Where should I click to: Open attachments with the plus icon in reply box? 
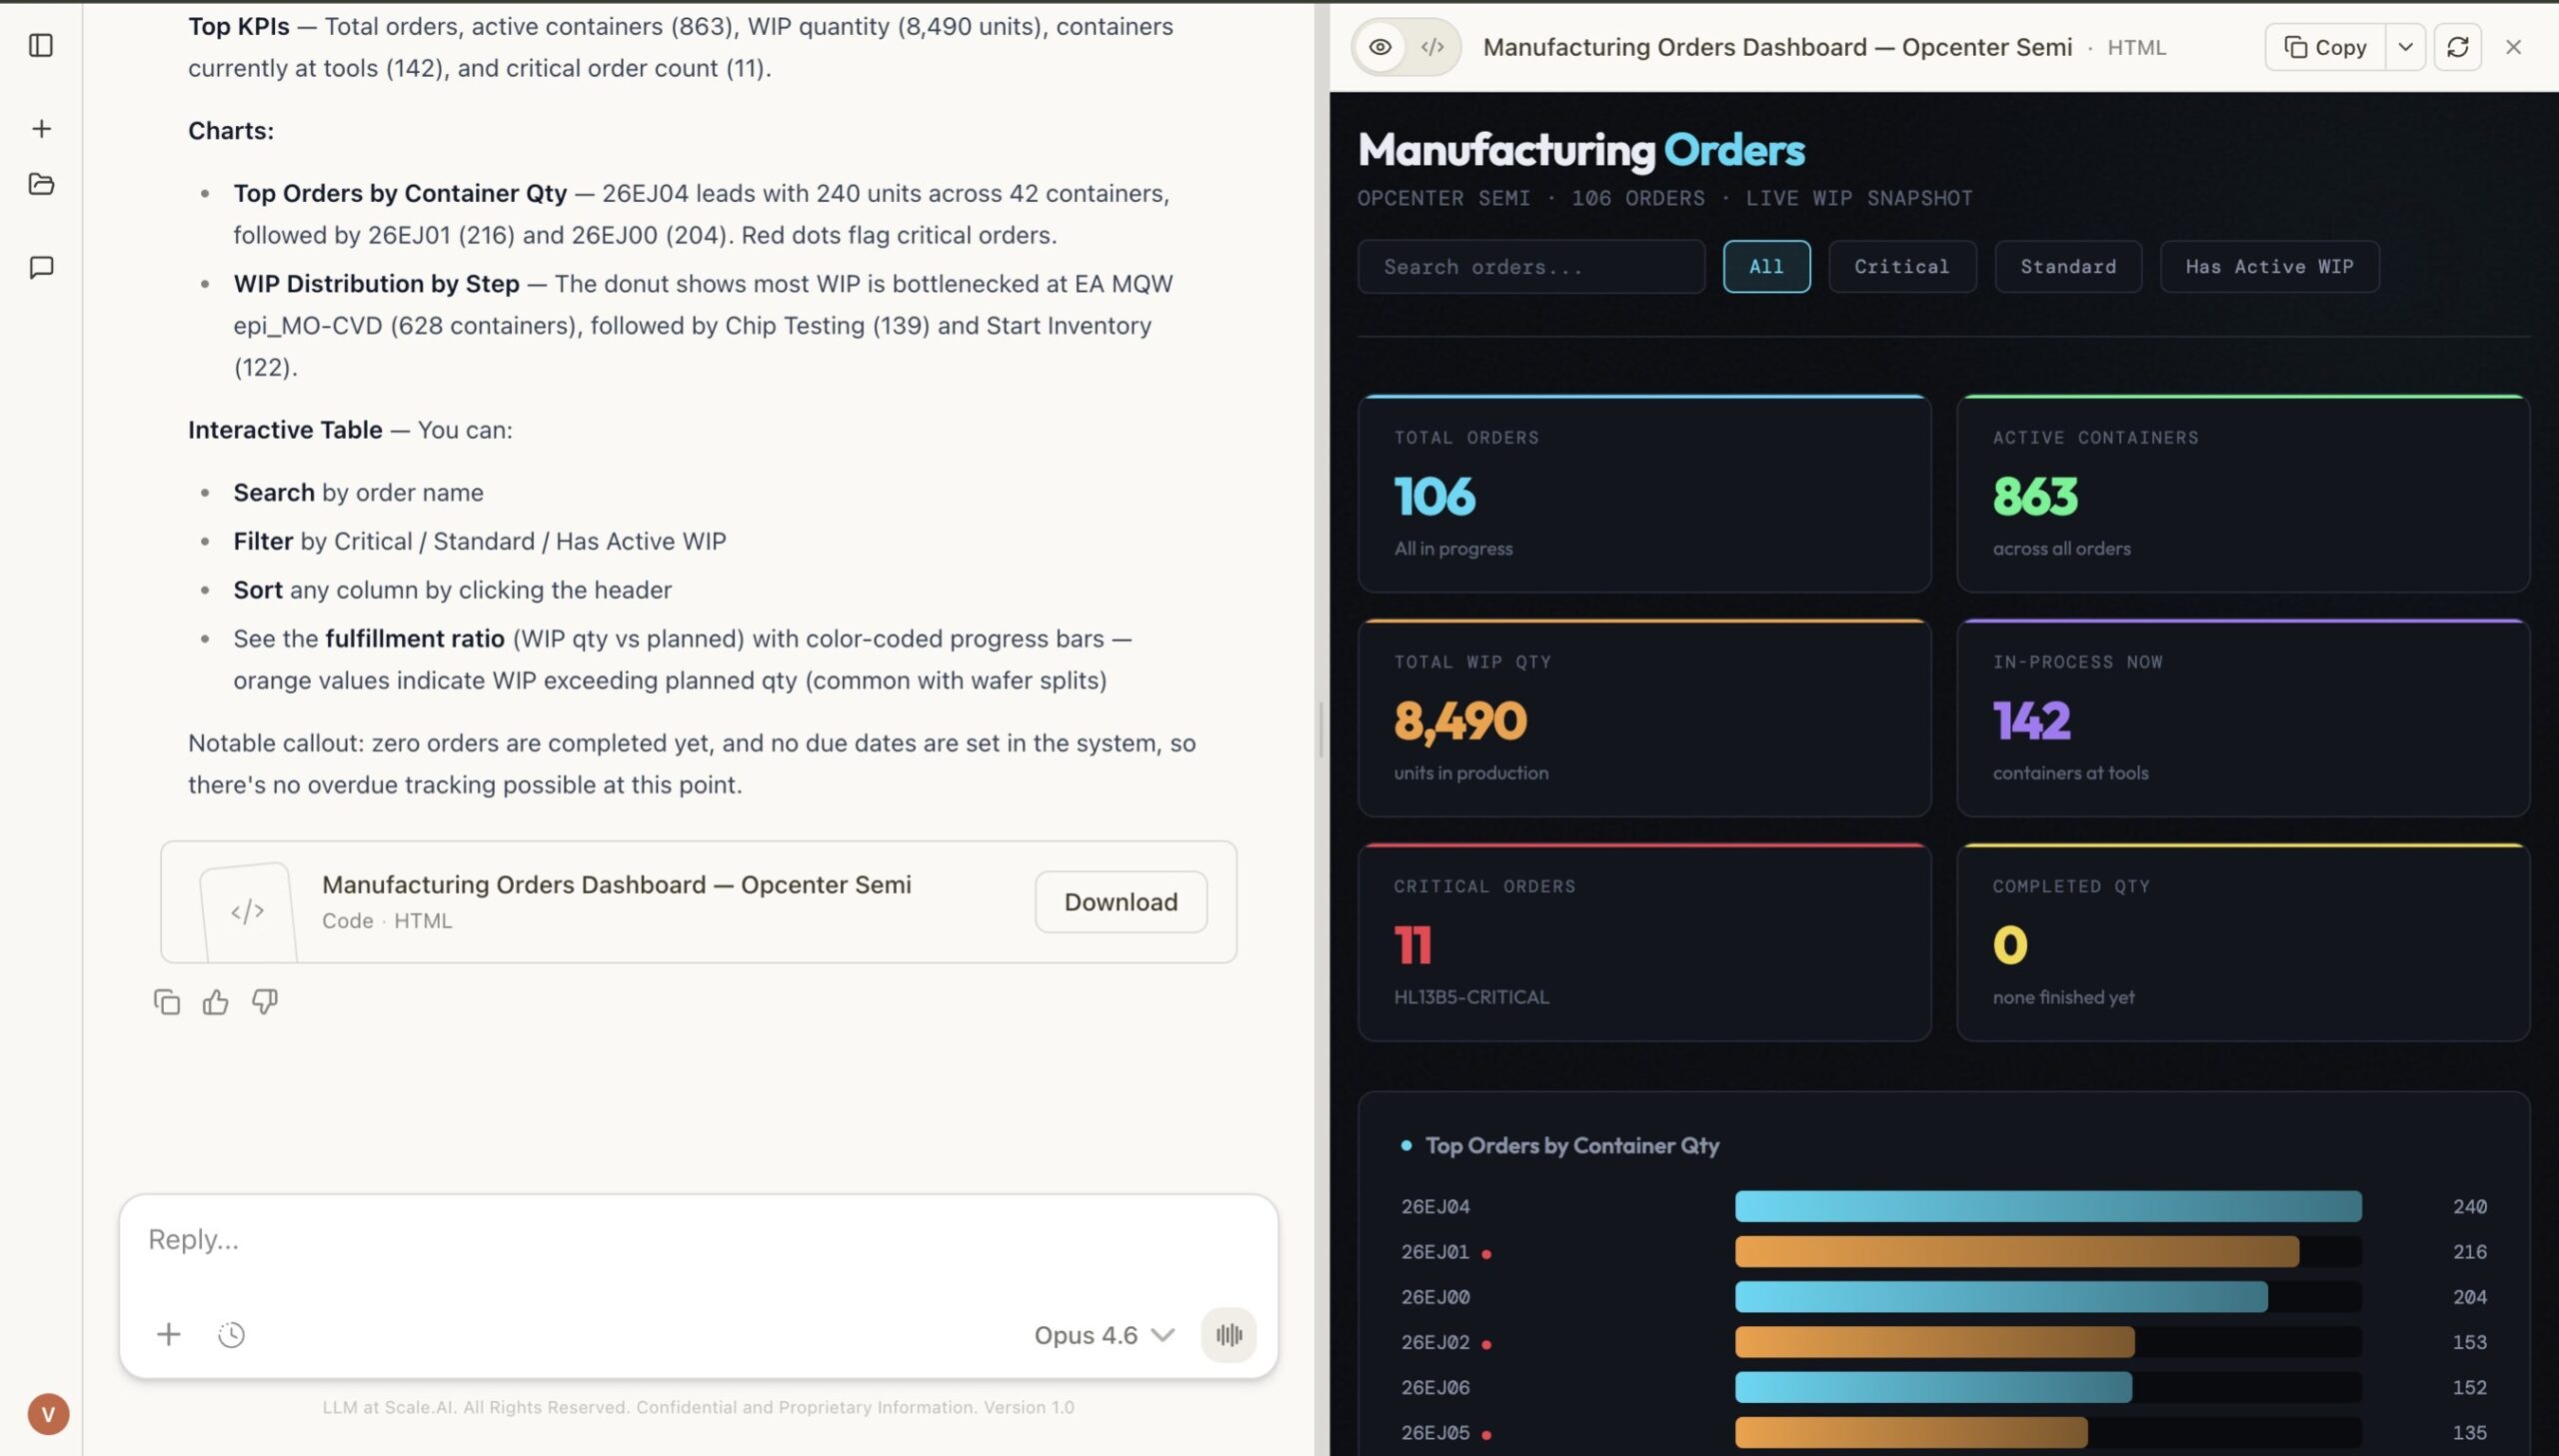click(x=168, y=1334)
